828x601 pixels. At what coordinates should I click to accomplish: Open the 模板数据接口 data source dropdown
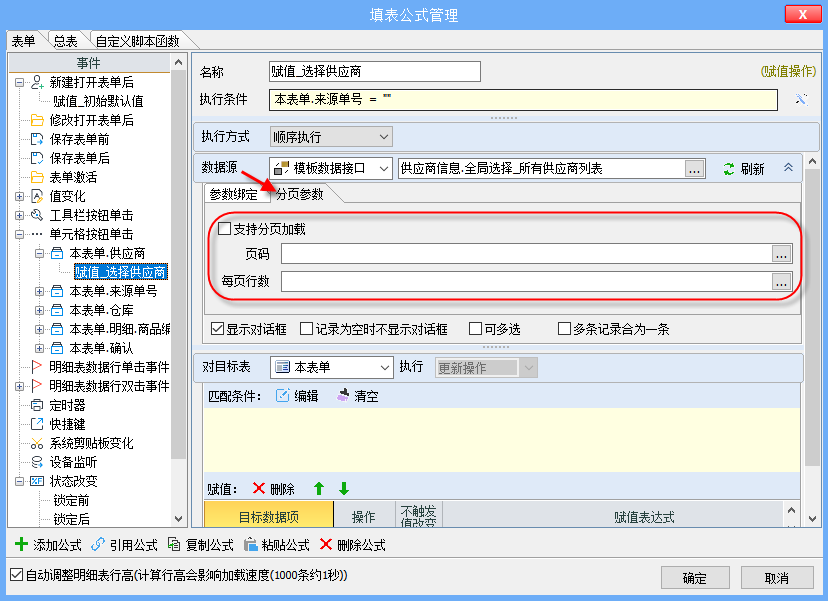[x=331, y=168]
